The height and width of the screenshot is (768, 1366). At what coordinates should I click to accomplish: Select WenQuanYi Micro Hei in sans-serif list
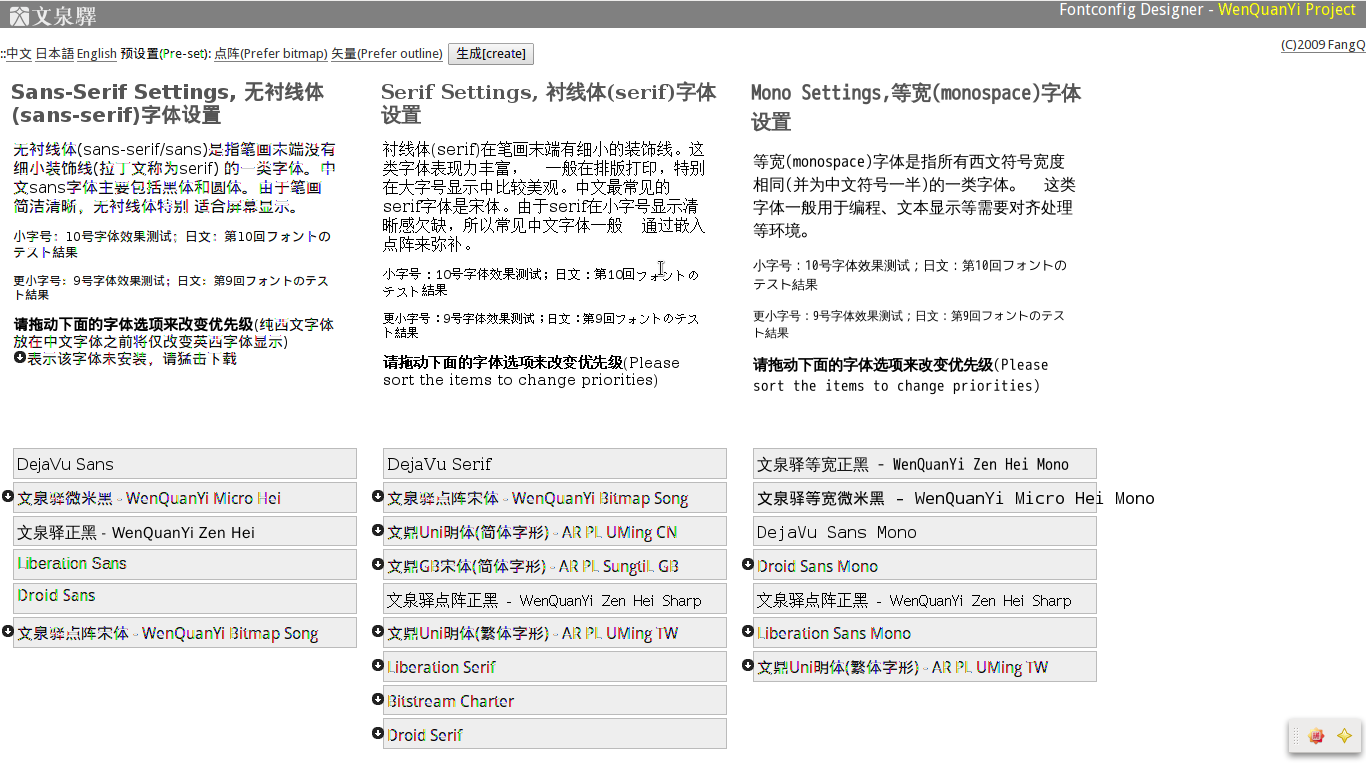tap(185, 497)
